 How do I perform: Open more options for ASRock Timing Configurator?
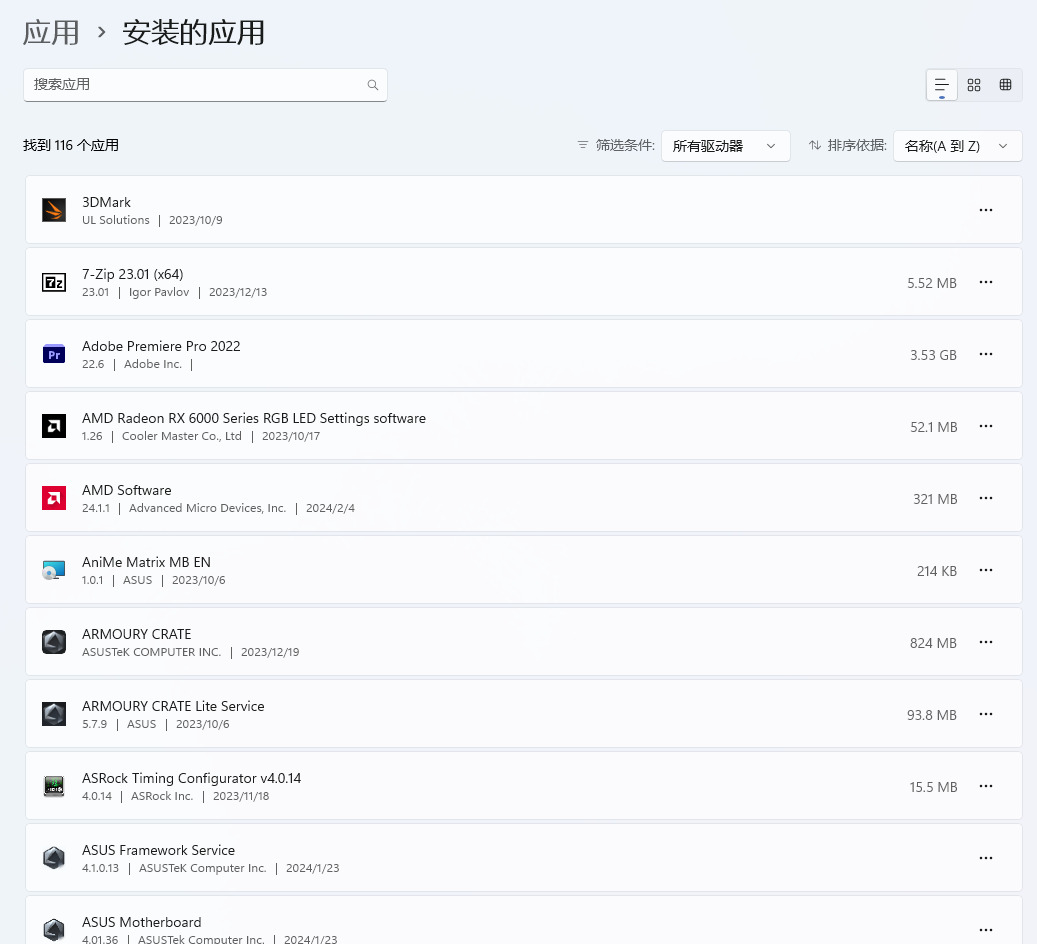[986, 787]
